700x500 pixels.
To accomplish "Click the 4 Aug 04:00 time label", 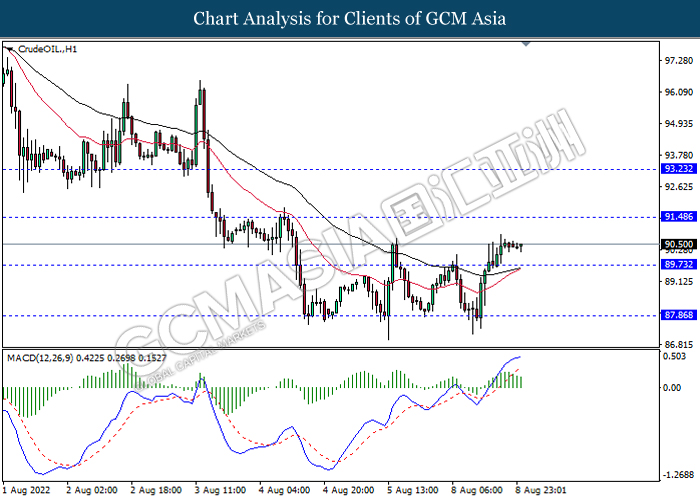I will [285, 490].
